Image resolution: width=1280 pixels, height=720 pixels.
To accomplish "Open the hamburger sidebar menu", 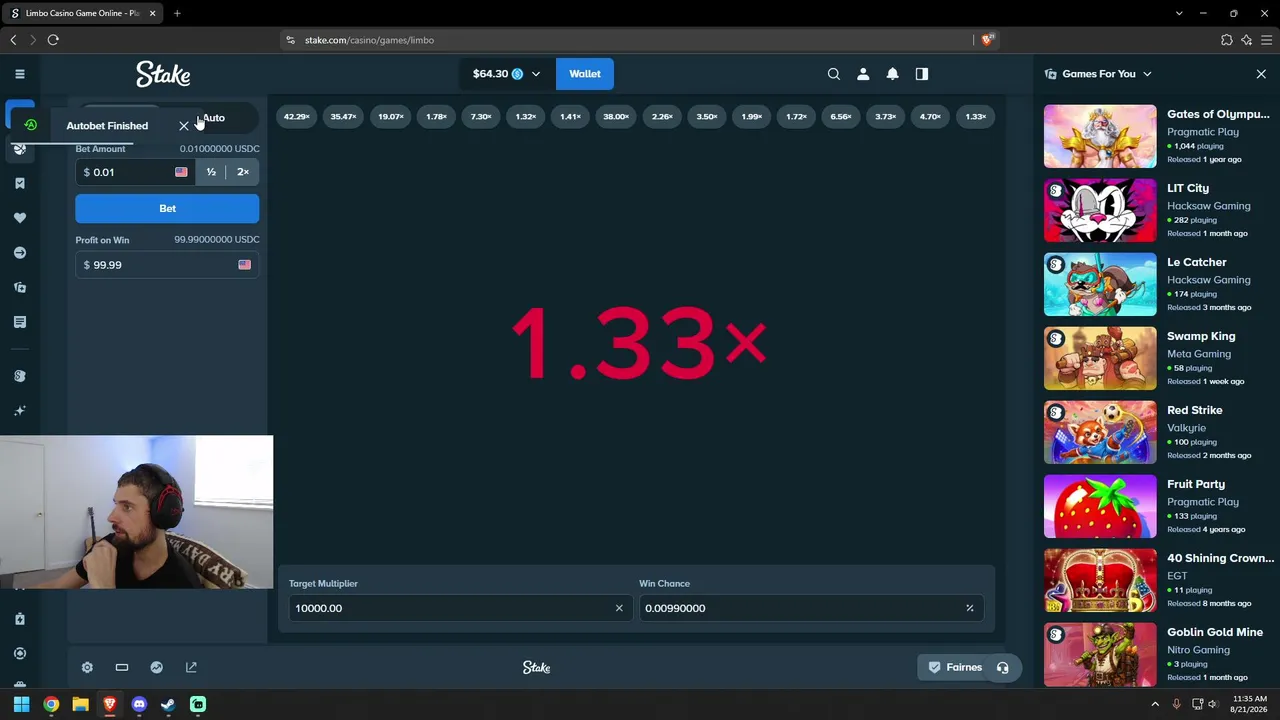I will [20, 74].
